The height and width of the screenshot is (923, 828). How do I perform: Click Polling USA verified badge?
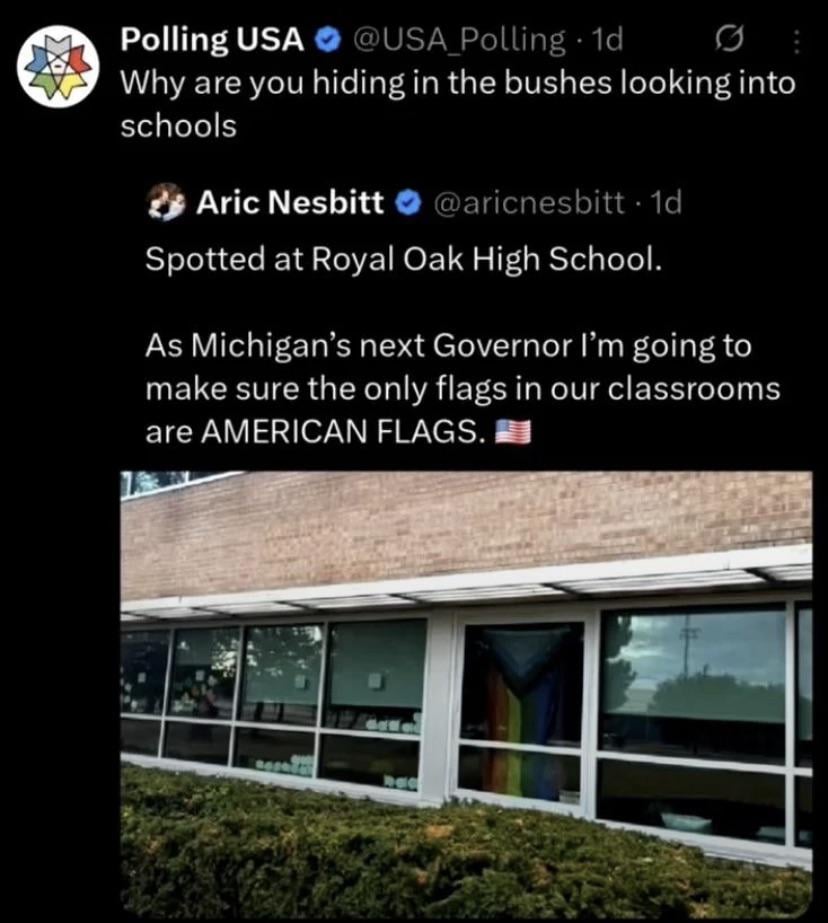(328, 39)
